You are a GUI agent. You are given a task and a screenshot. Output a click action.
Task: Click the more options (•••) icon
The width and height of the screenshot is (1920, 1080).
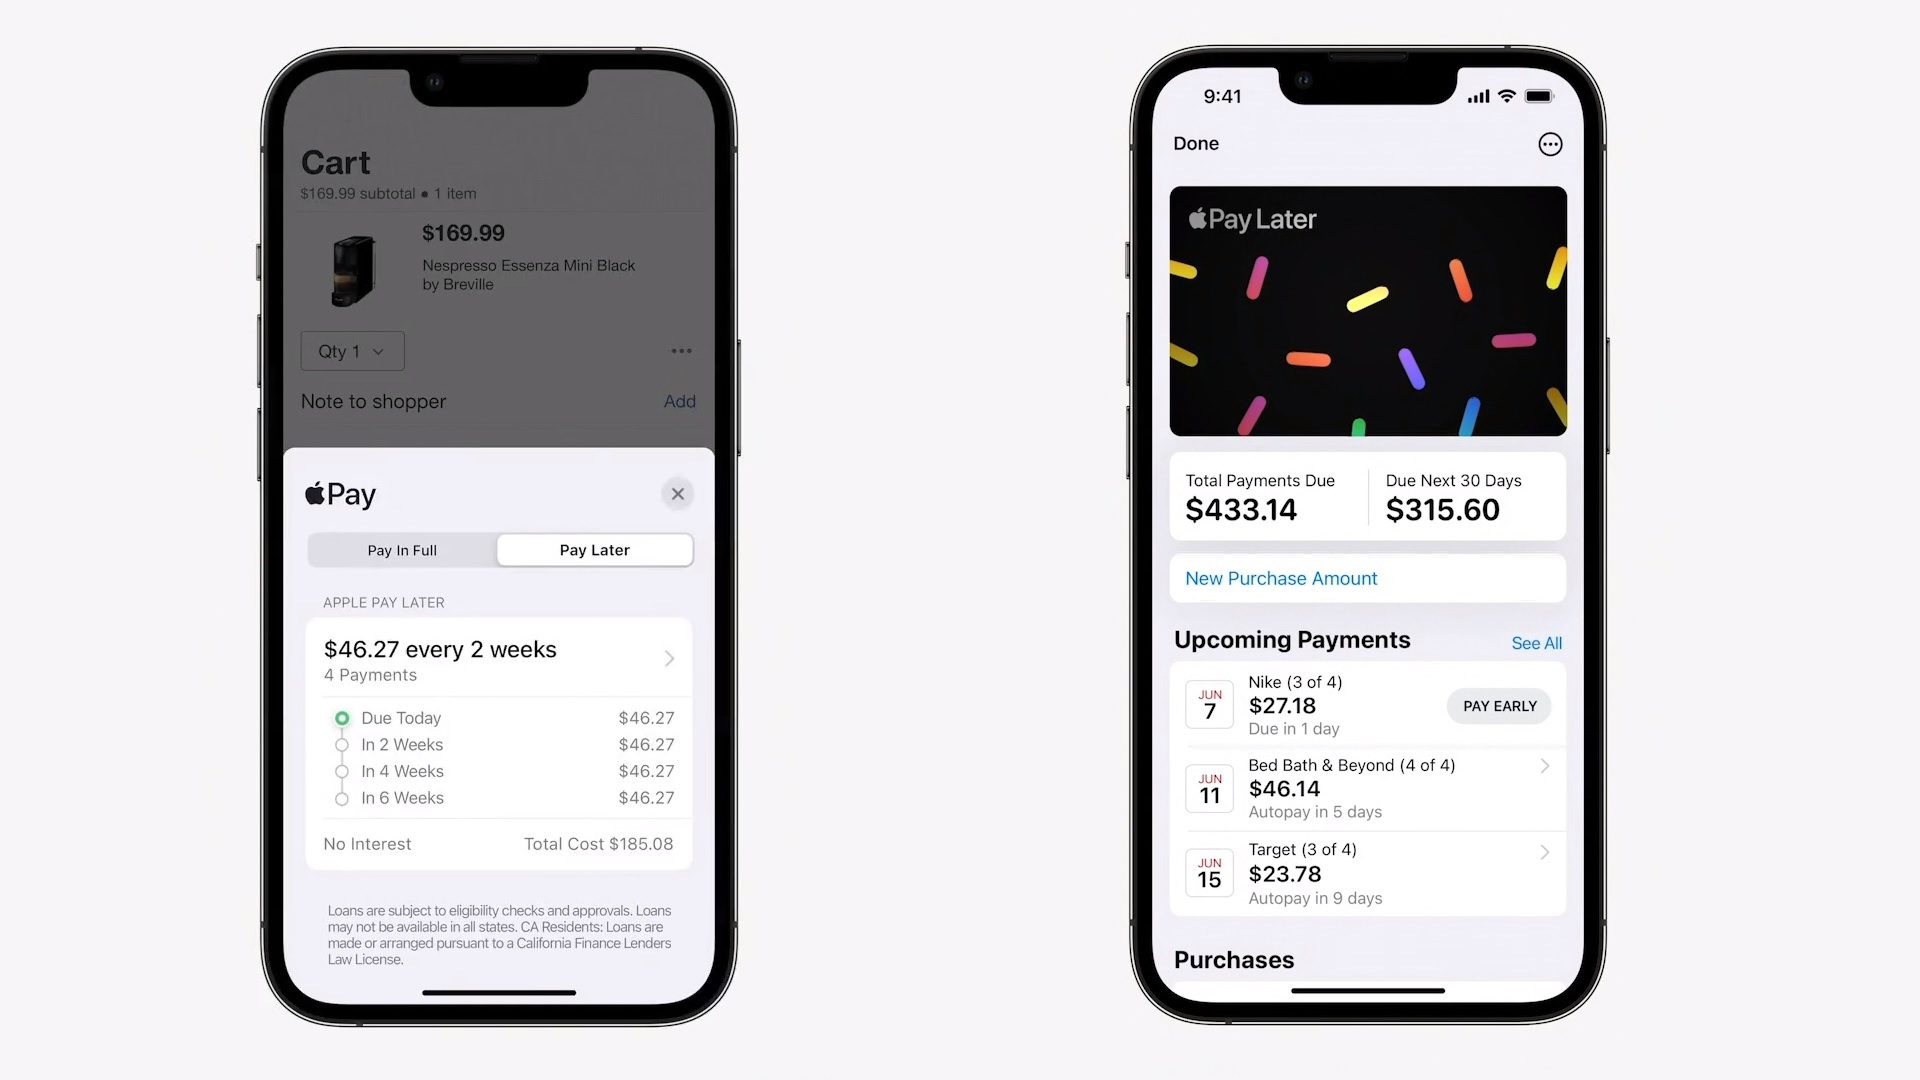[x=1549, y=144]
